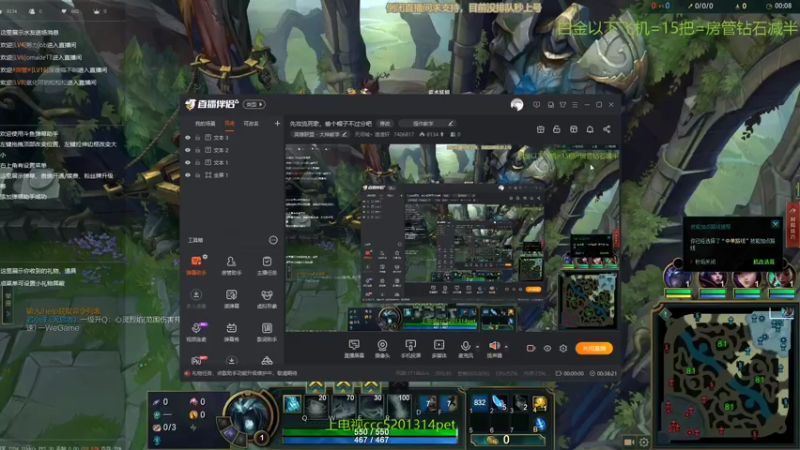Screen dimensions: 800x450
Task: Hide the 文本 2 layer via eye icon
Action: (188, 150)
